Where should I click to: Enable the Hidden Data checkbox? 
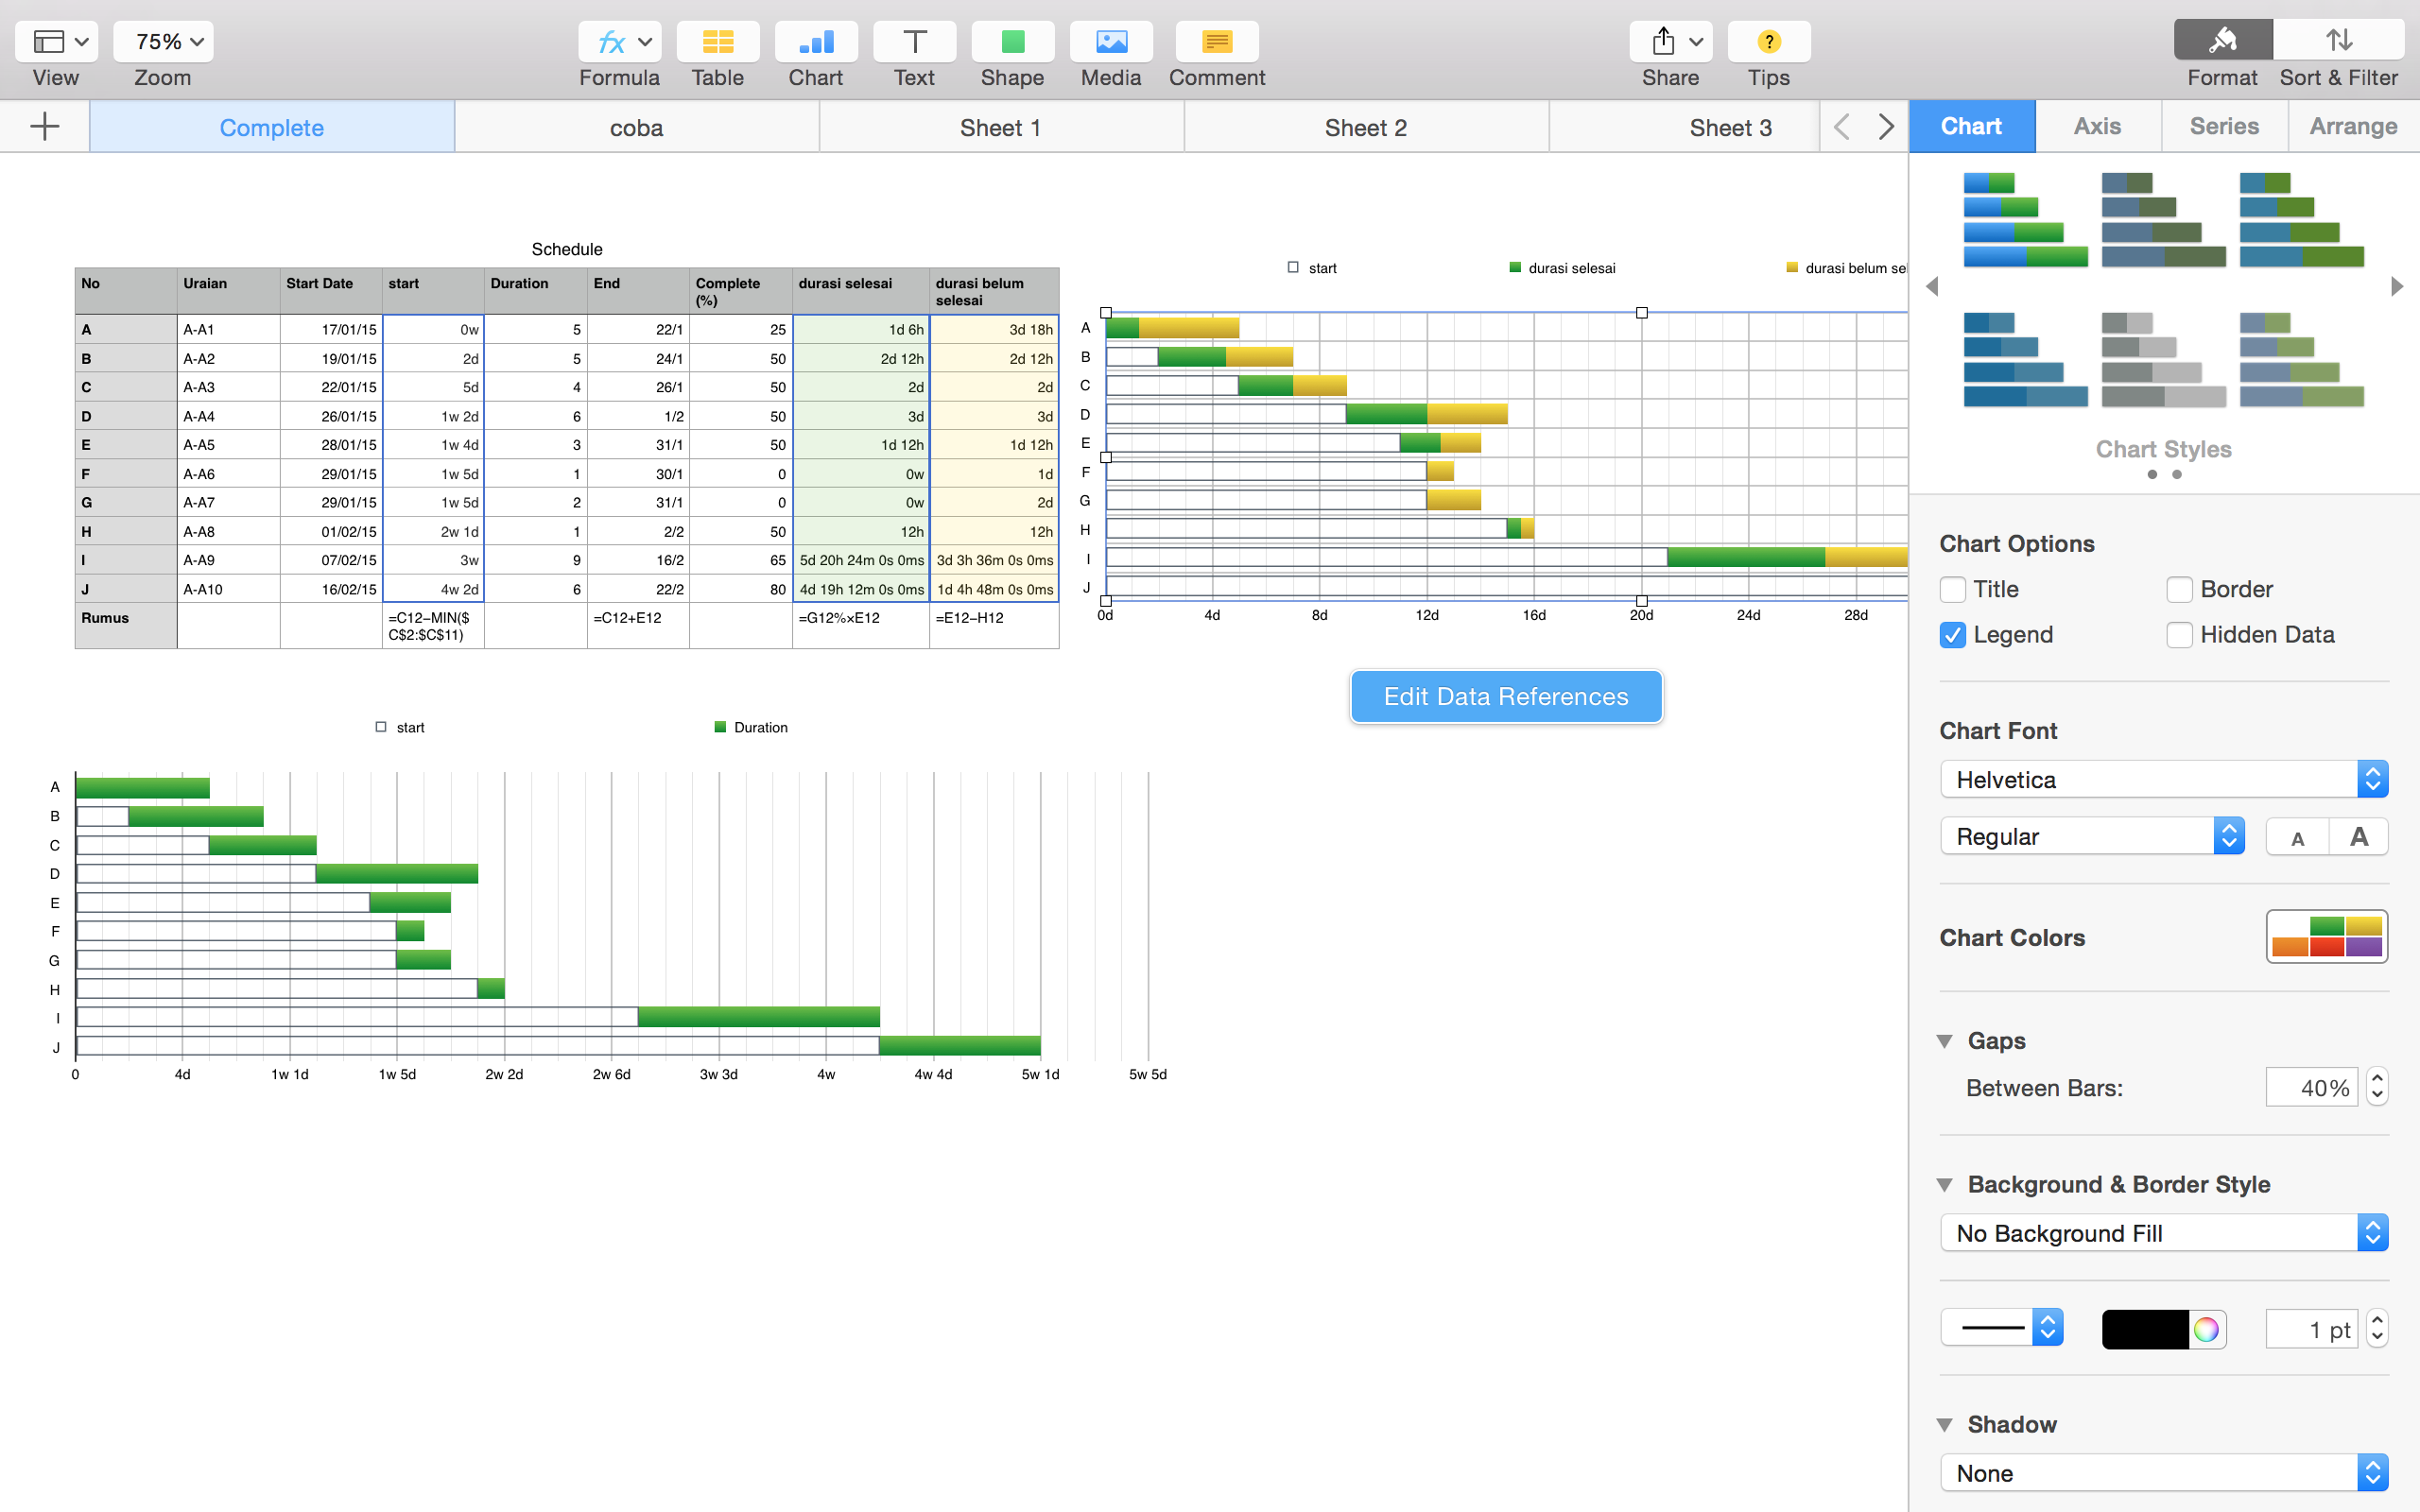[2179, 634]
